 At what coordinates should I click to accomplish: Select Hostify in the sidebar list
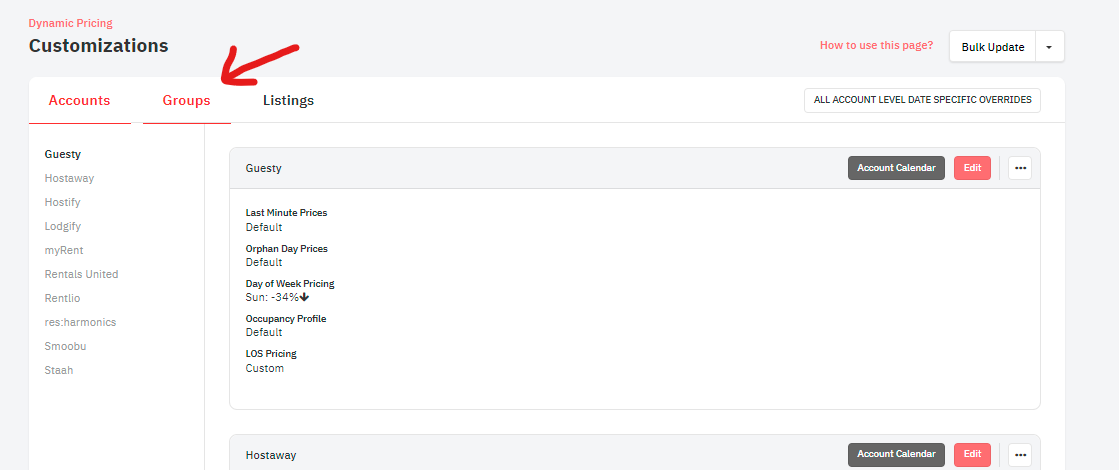tap(62, 202)
